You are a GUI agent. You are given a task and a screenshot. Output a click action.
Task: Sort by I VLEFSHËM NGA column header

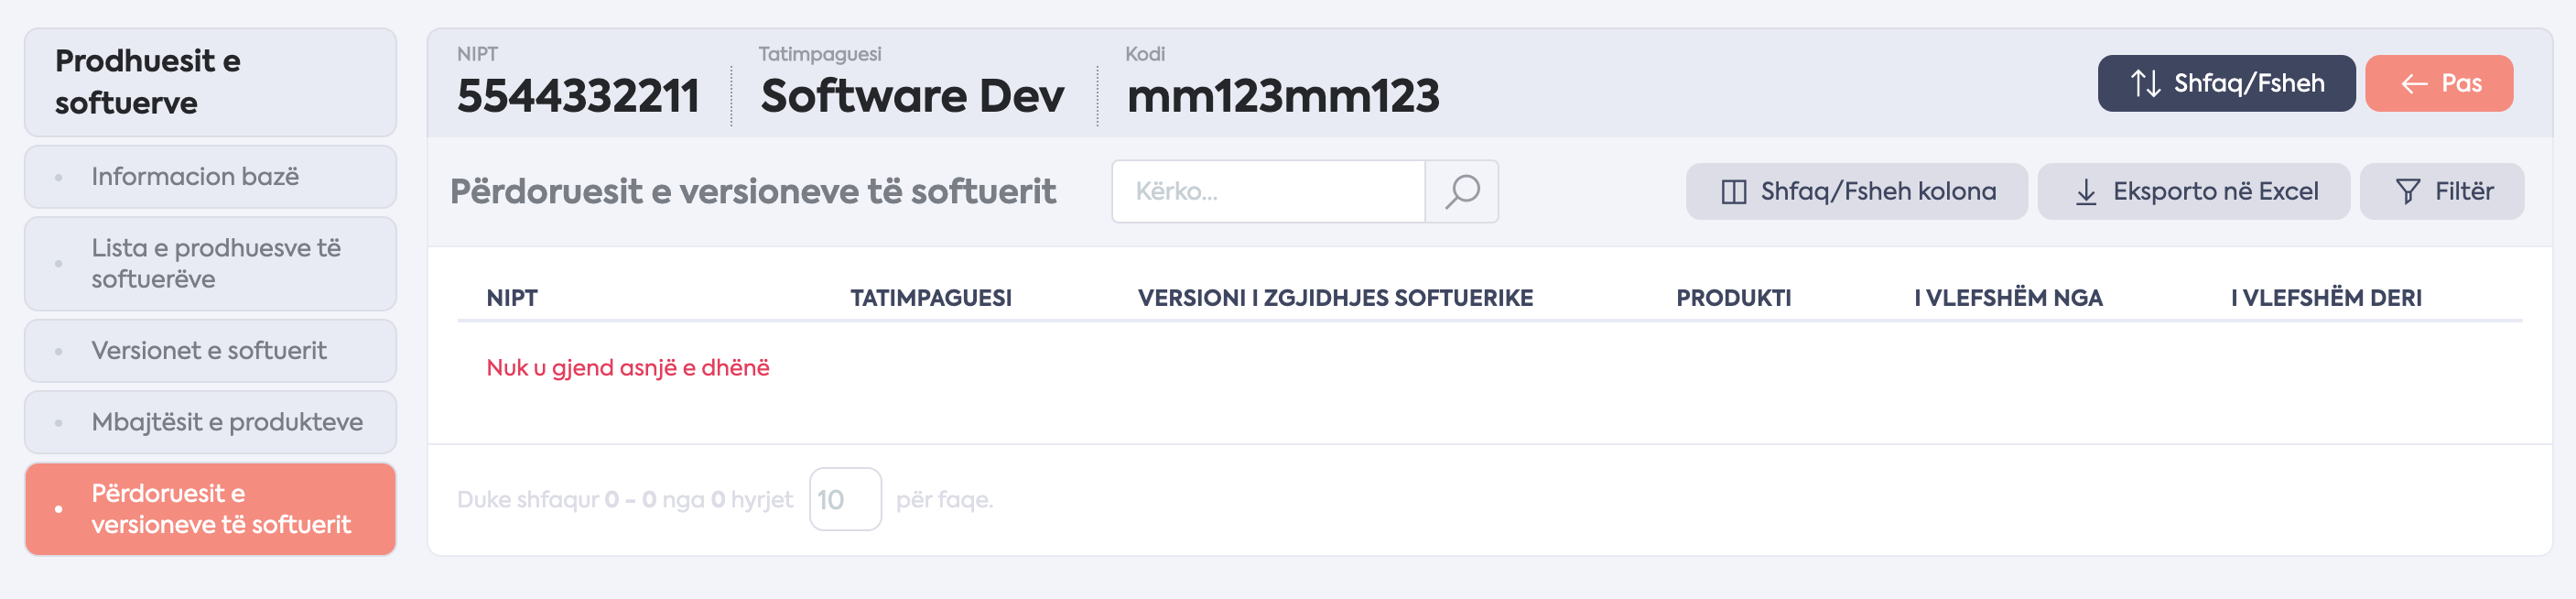[x=2008, y=298]
